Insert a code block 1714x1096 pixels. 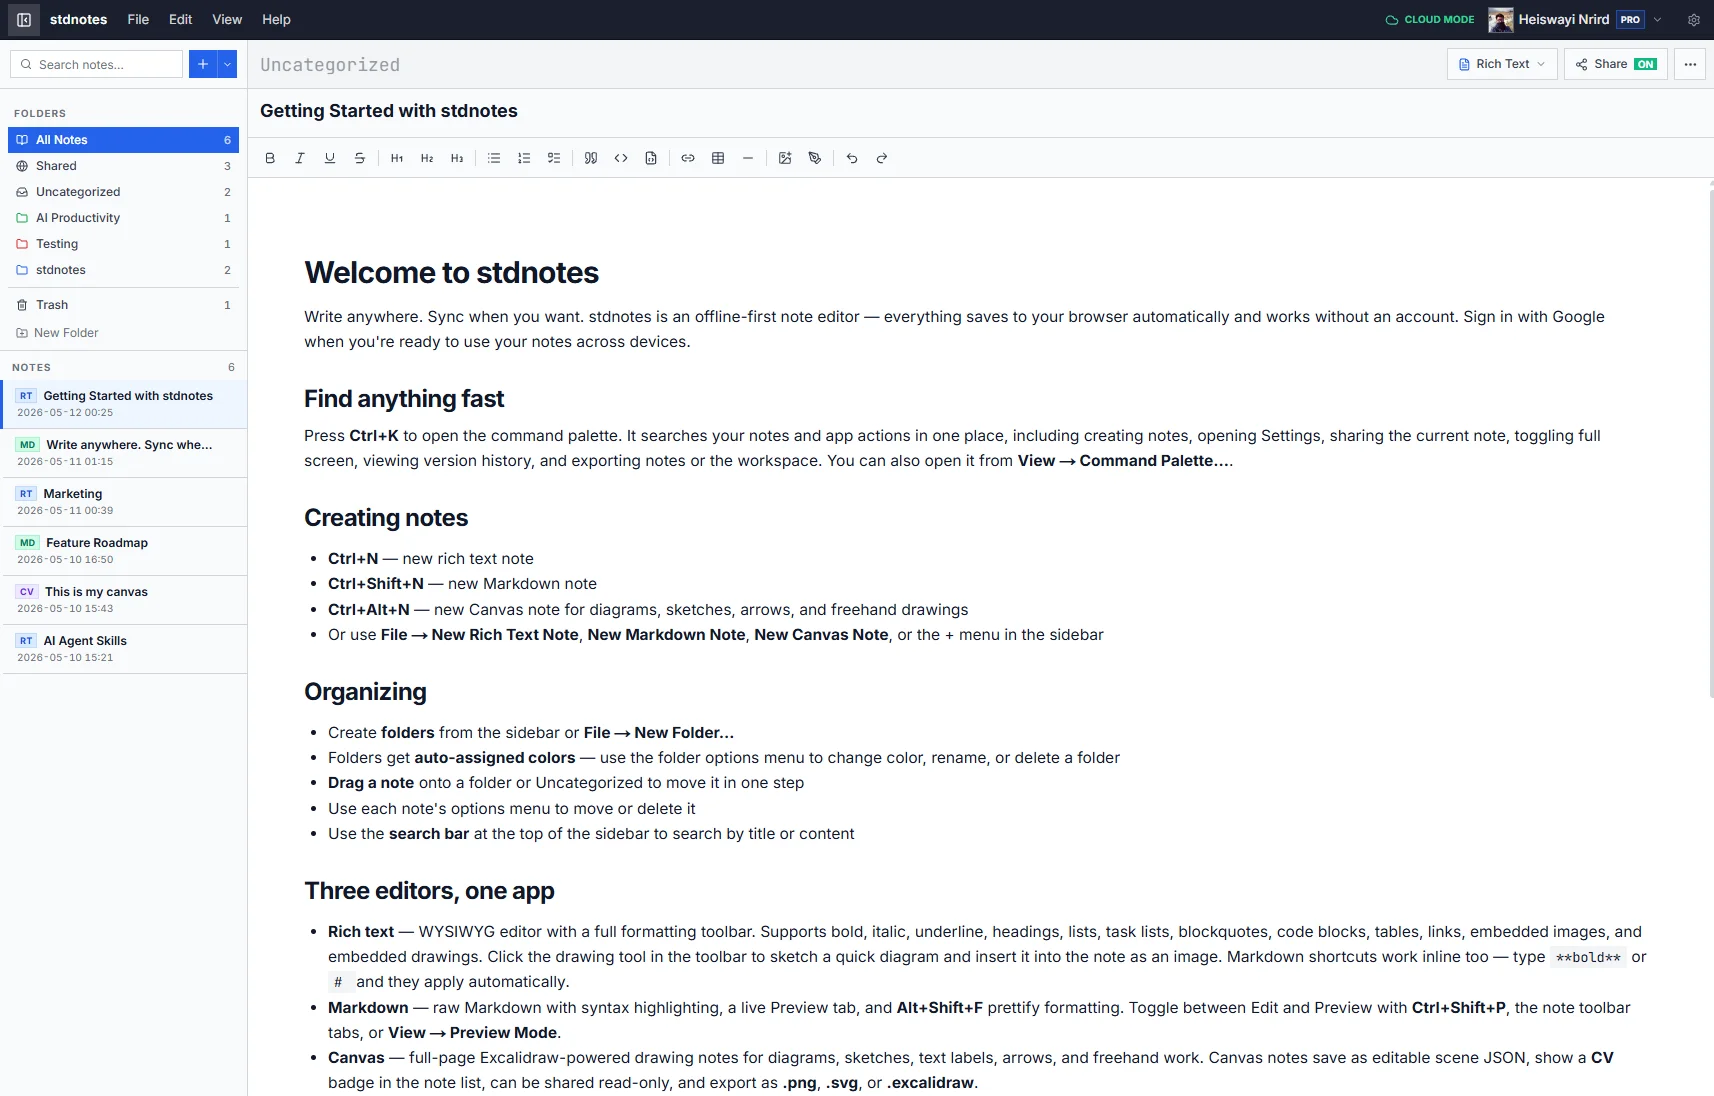click(651, 158)
